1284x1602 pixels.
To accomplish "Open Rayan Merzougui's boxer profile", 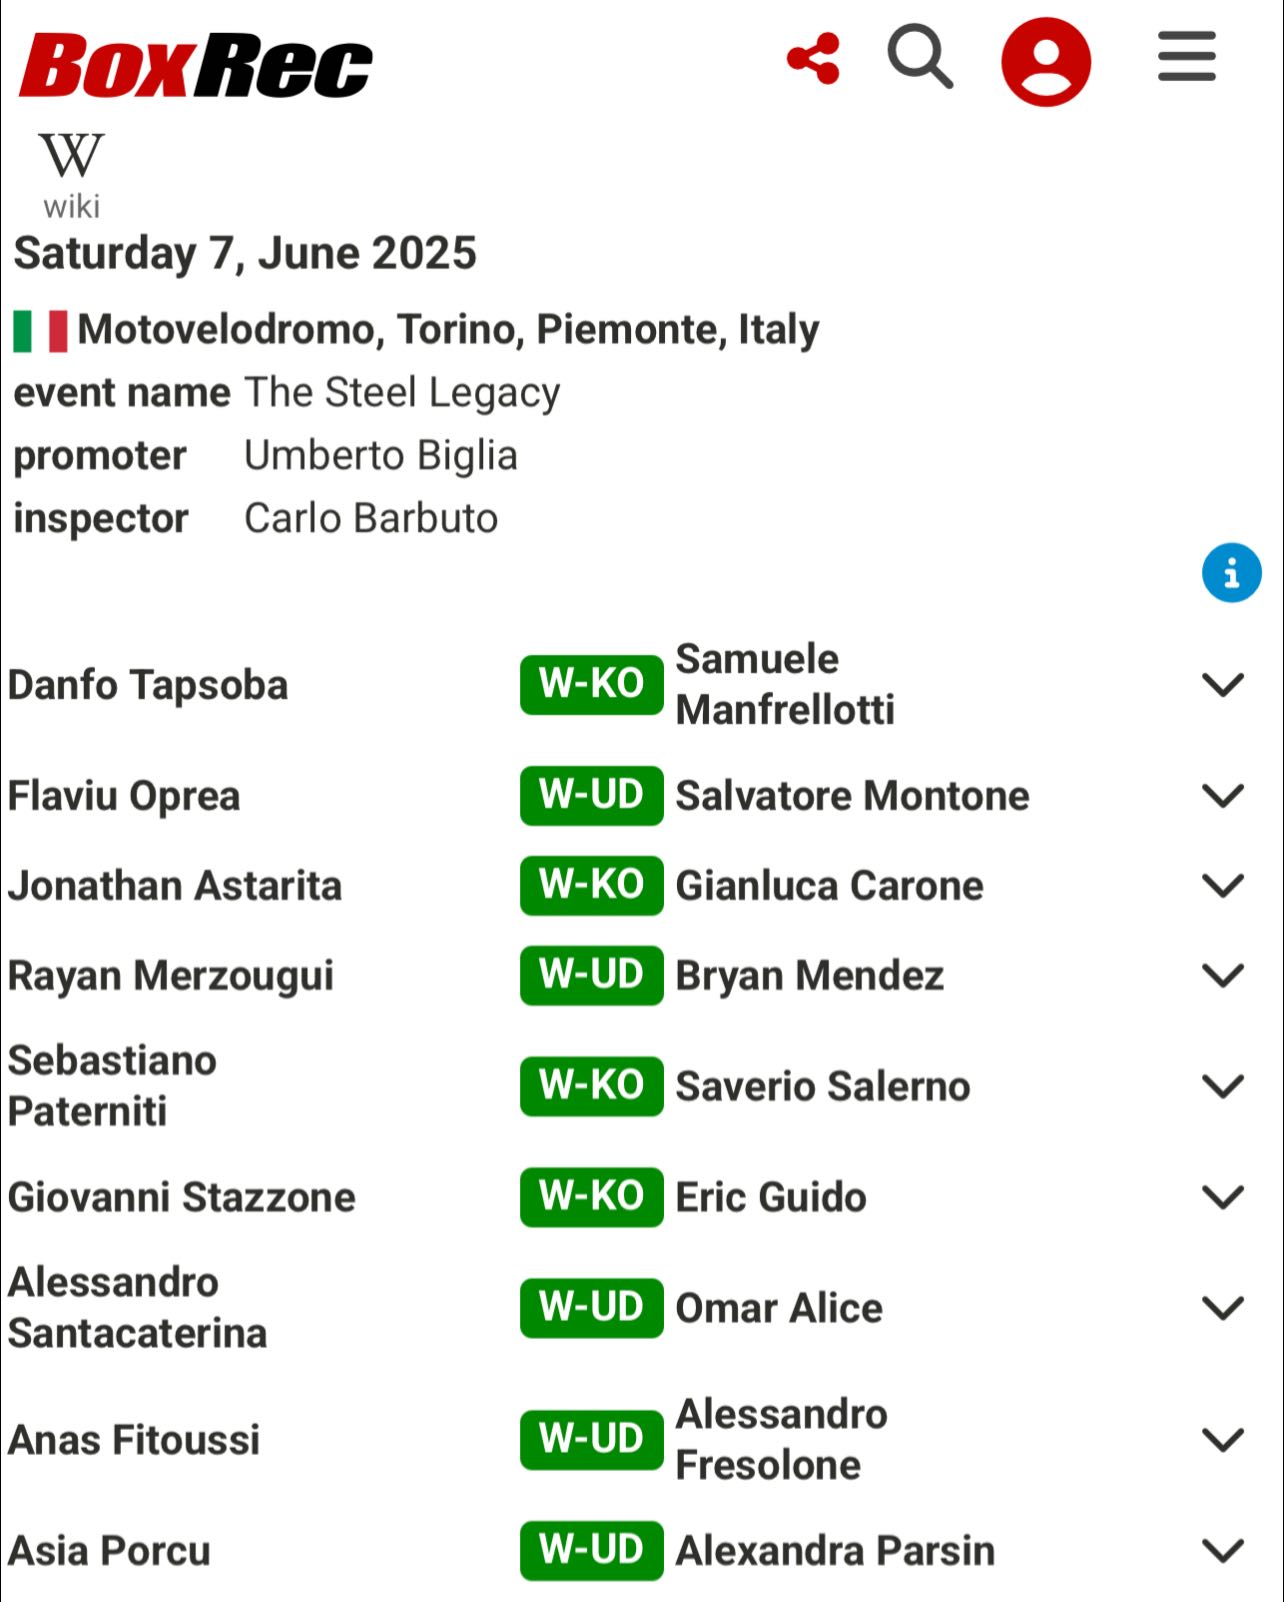I will point(171,976).
